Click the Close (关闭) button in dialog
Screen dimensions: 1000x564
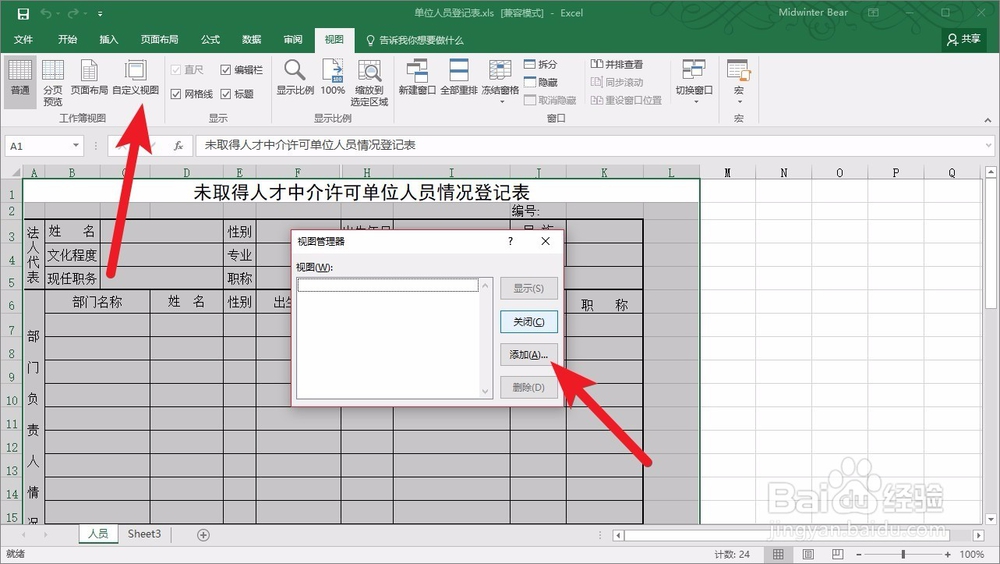tap(529, 322)
